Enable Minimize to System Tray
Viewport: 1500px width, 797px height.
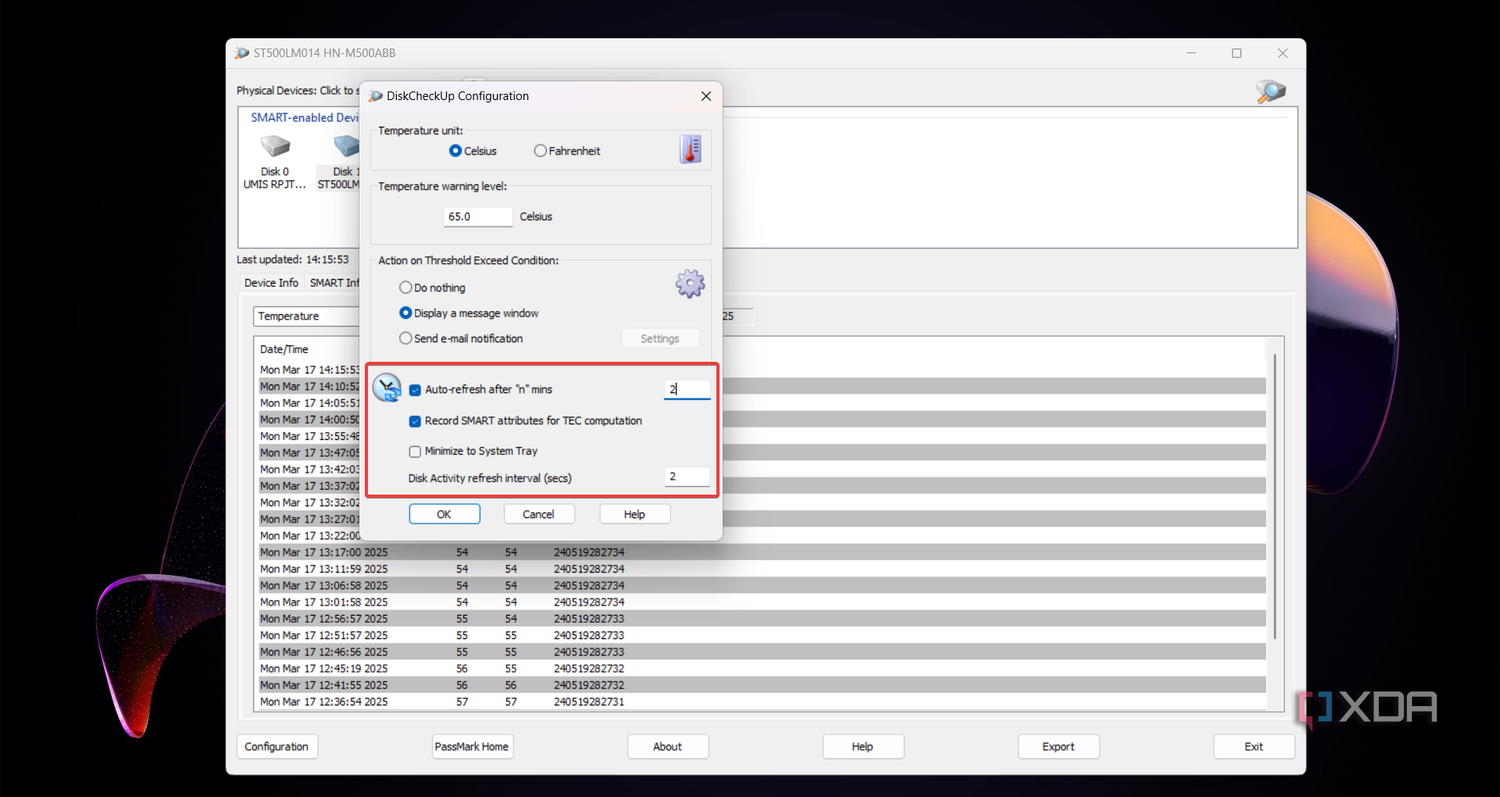pos(415,451)
